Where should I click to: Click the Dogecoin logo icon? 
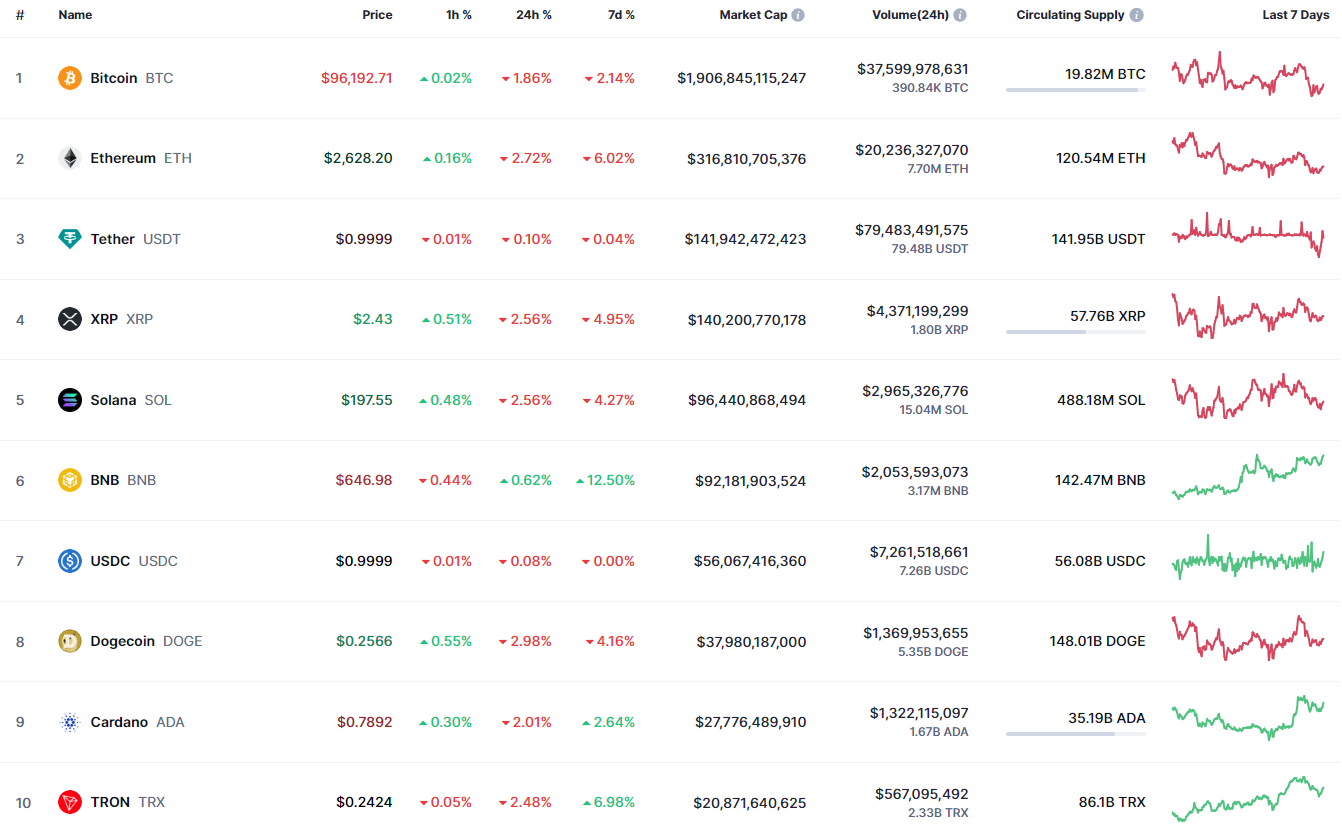70,641
